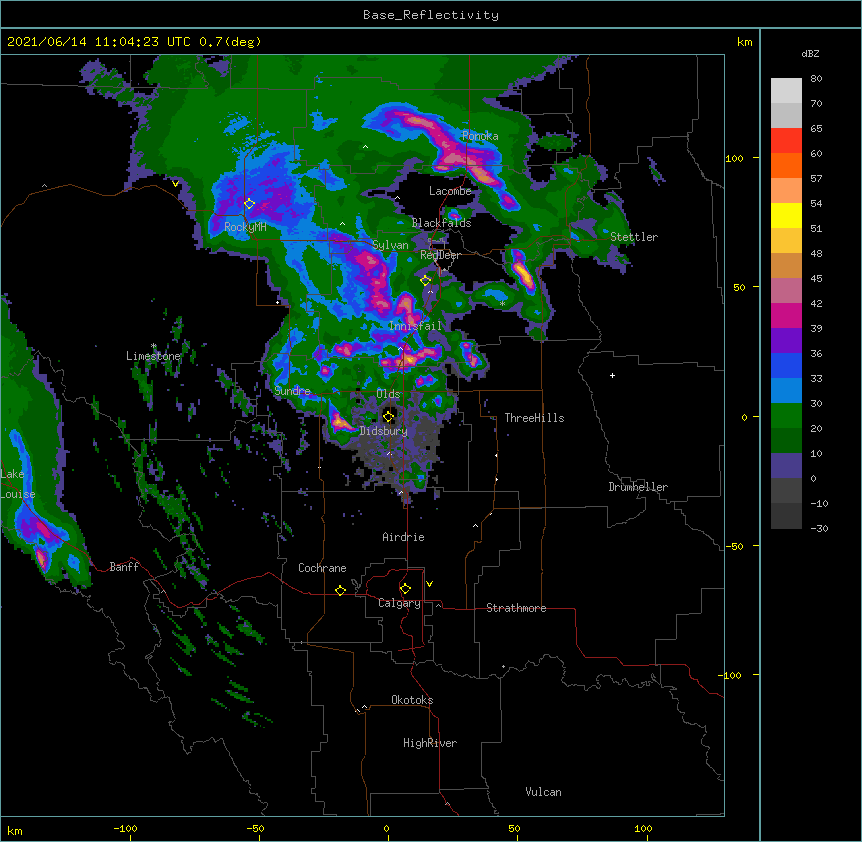Click the blue legend swatch between 33 and 36
Viewport: 862px width, 842px height.
(x=786, y=365)
